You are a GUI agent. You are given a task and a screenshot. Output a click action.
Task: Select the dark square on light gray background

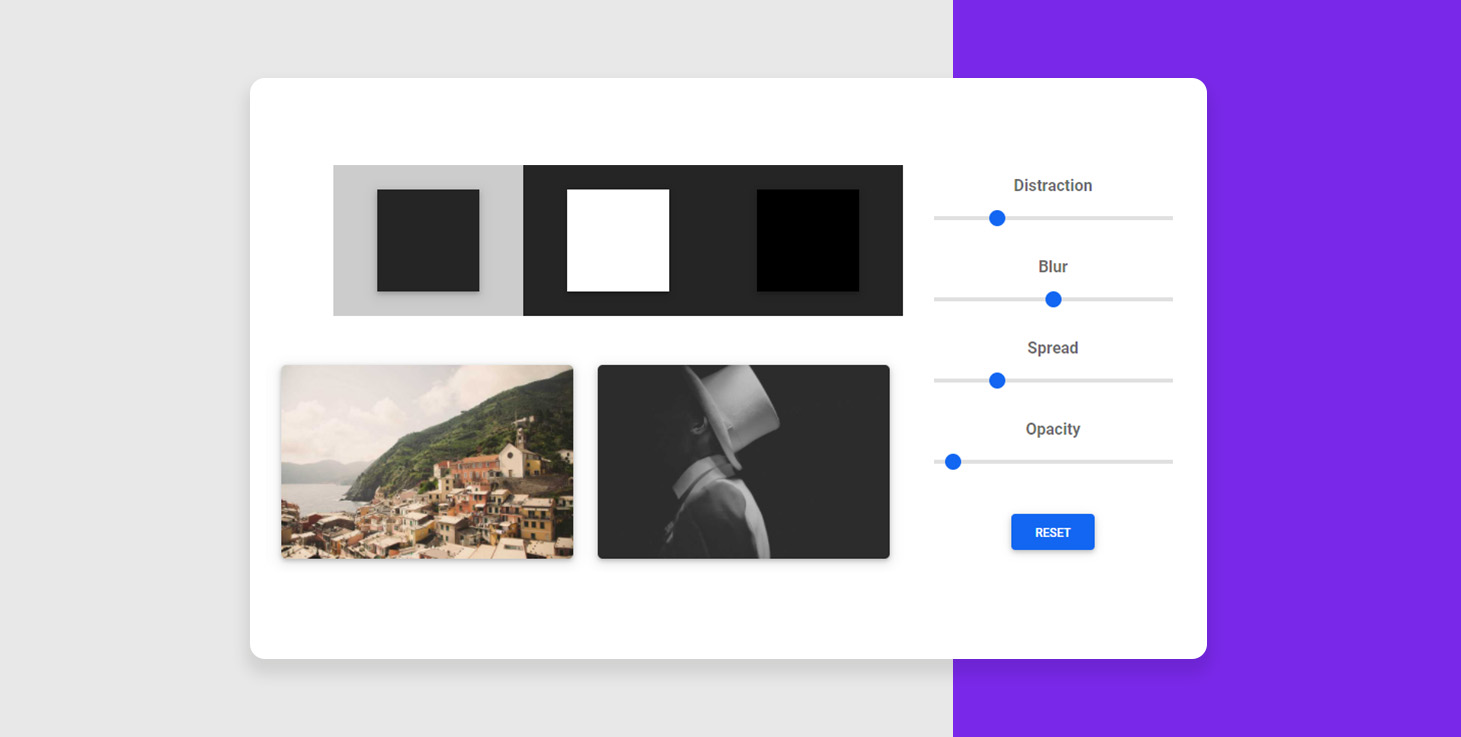428,240
